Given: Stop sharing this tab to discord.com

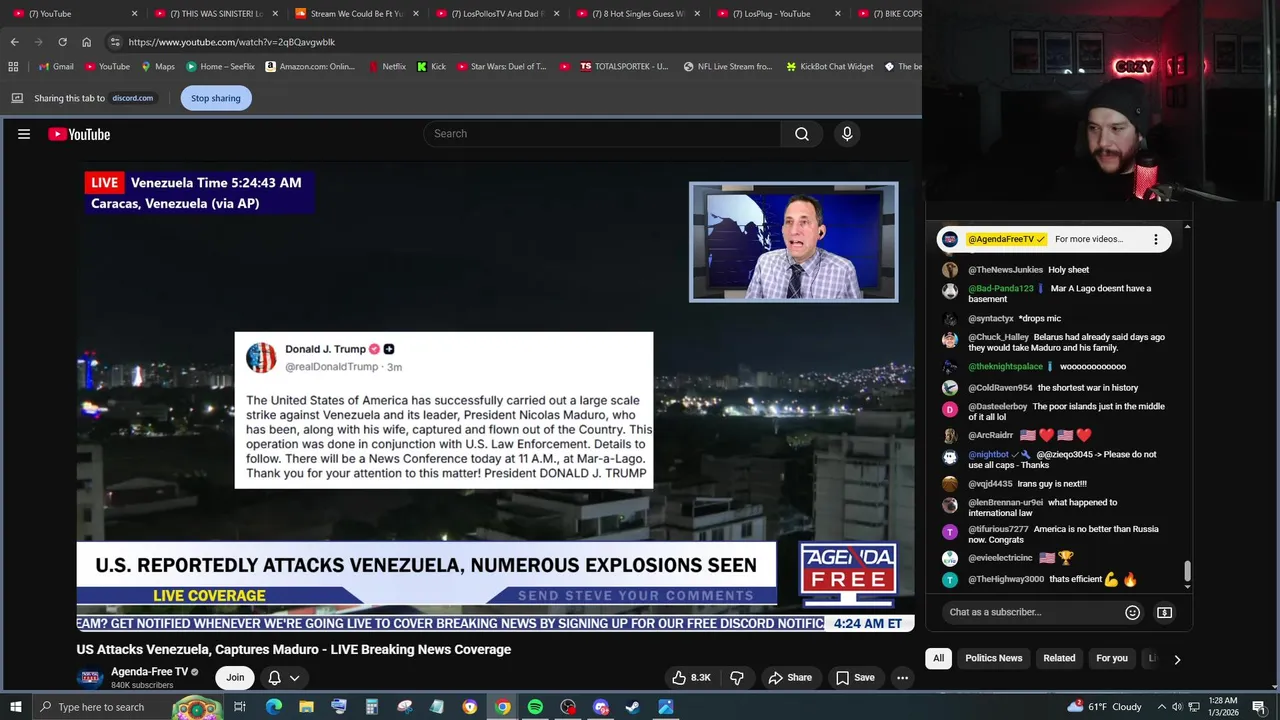Looking at the screenshot, I should [x=216, y=98].
